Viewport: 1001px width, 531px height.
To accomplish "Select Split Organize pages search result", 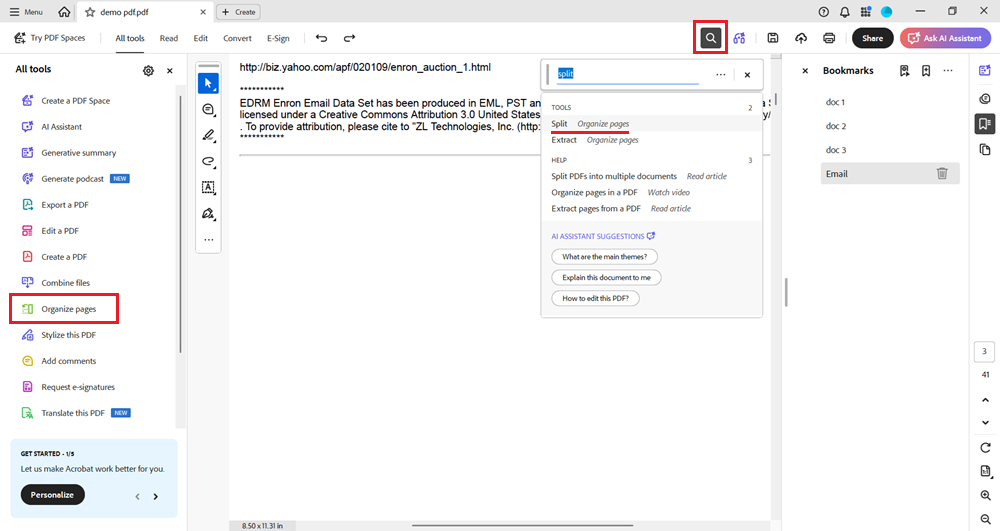I will tap(651, 124).
